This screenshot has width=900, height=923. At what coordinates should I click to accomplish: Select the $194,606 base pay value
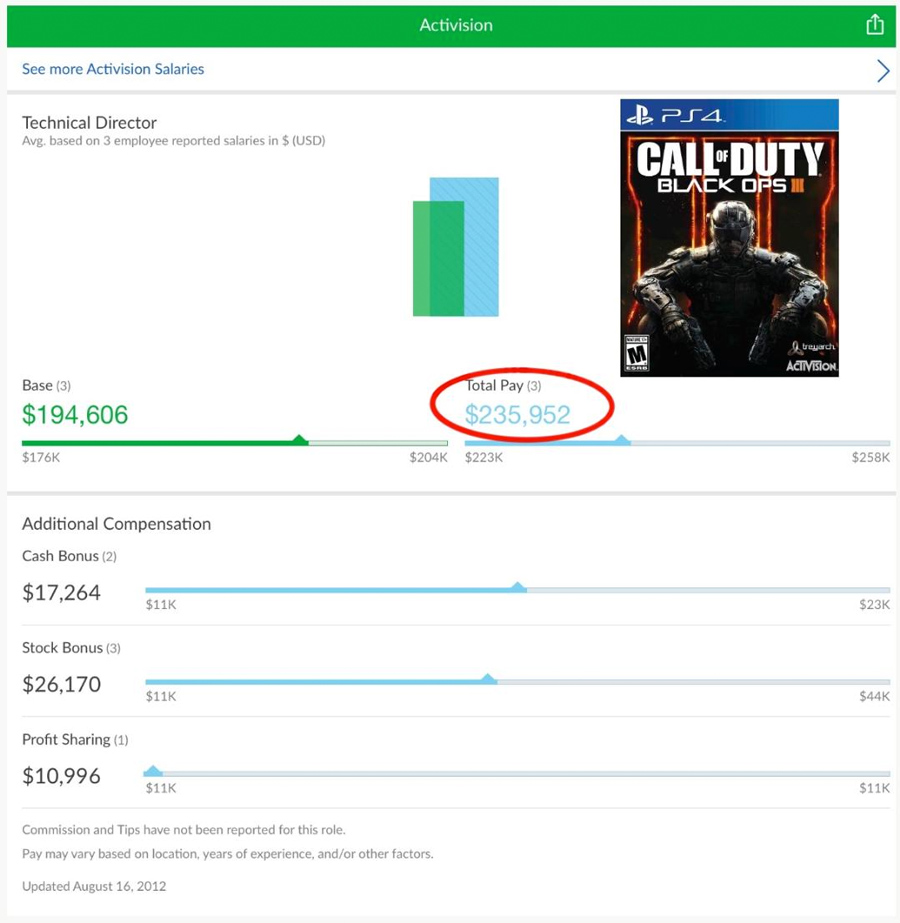pyautogui.click(x=75, y=414)
